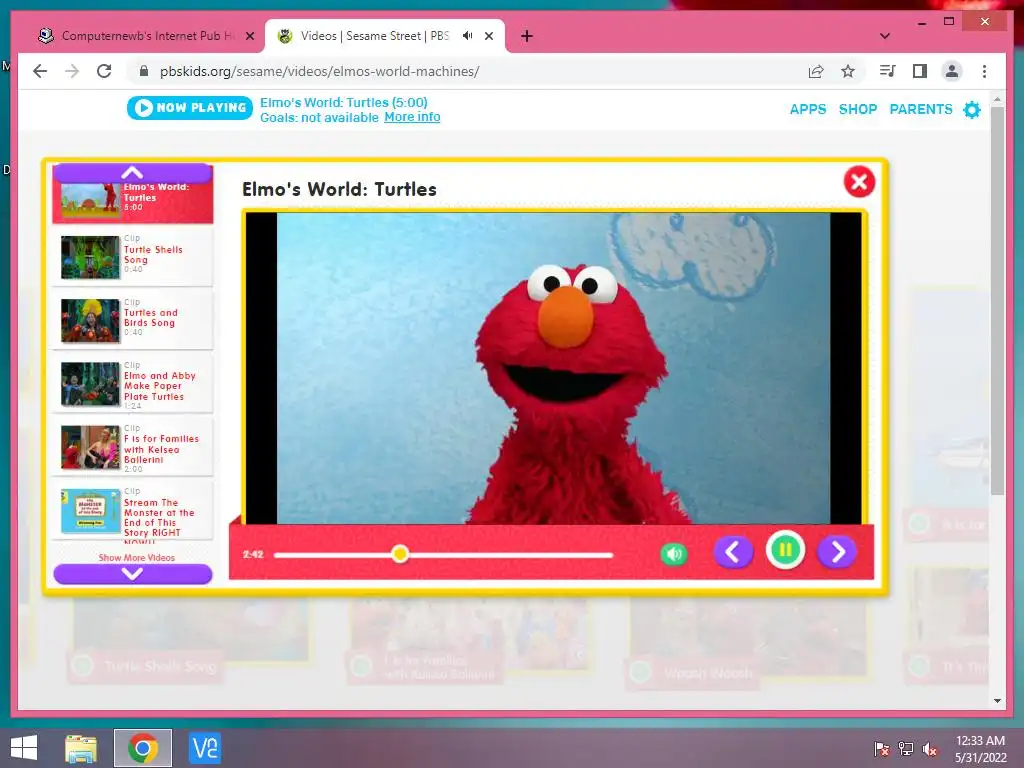Screen dimensions: 1024x768
Task: Play the Turtles and Birds Song clip
Action: (x=133, y=319)
